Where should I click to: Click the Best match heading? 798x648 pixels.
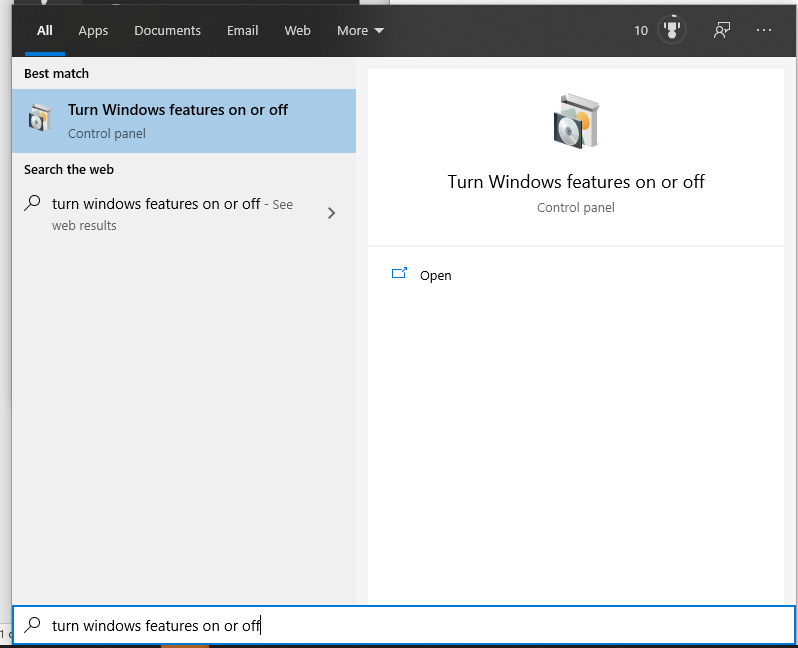[x=56, y=74]
